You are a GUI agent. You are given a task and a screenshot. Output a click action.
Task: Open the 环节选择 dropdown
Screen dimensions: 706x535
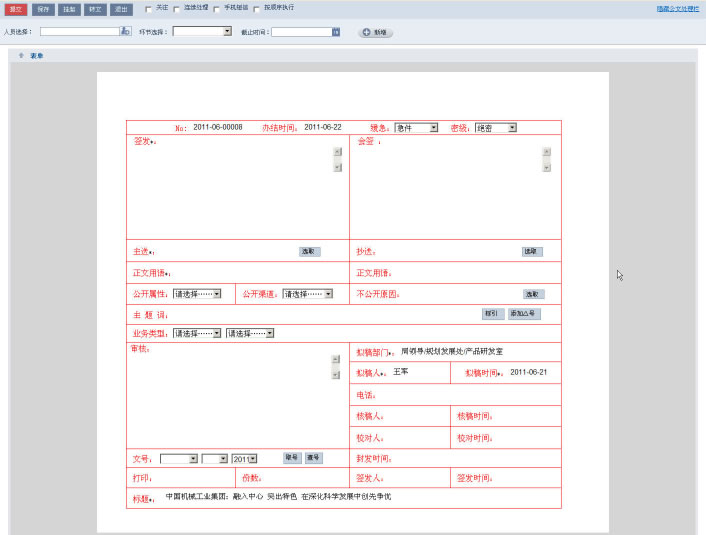click(202, 32)
